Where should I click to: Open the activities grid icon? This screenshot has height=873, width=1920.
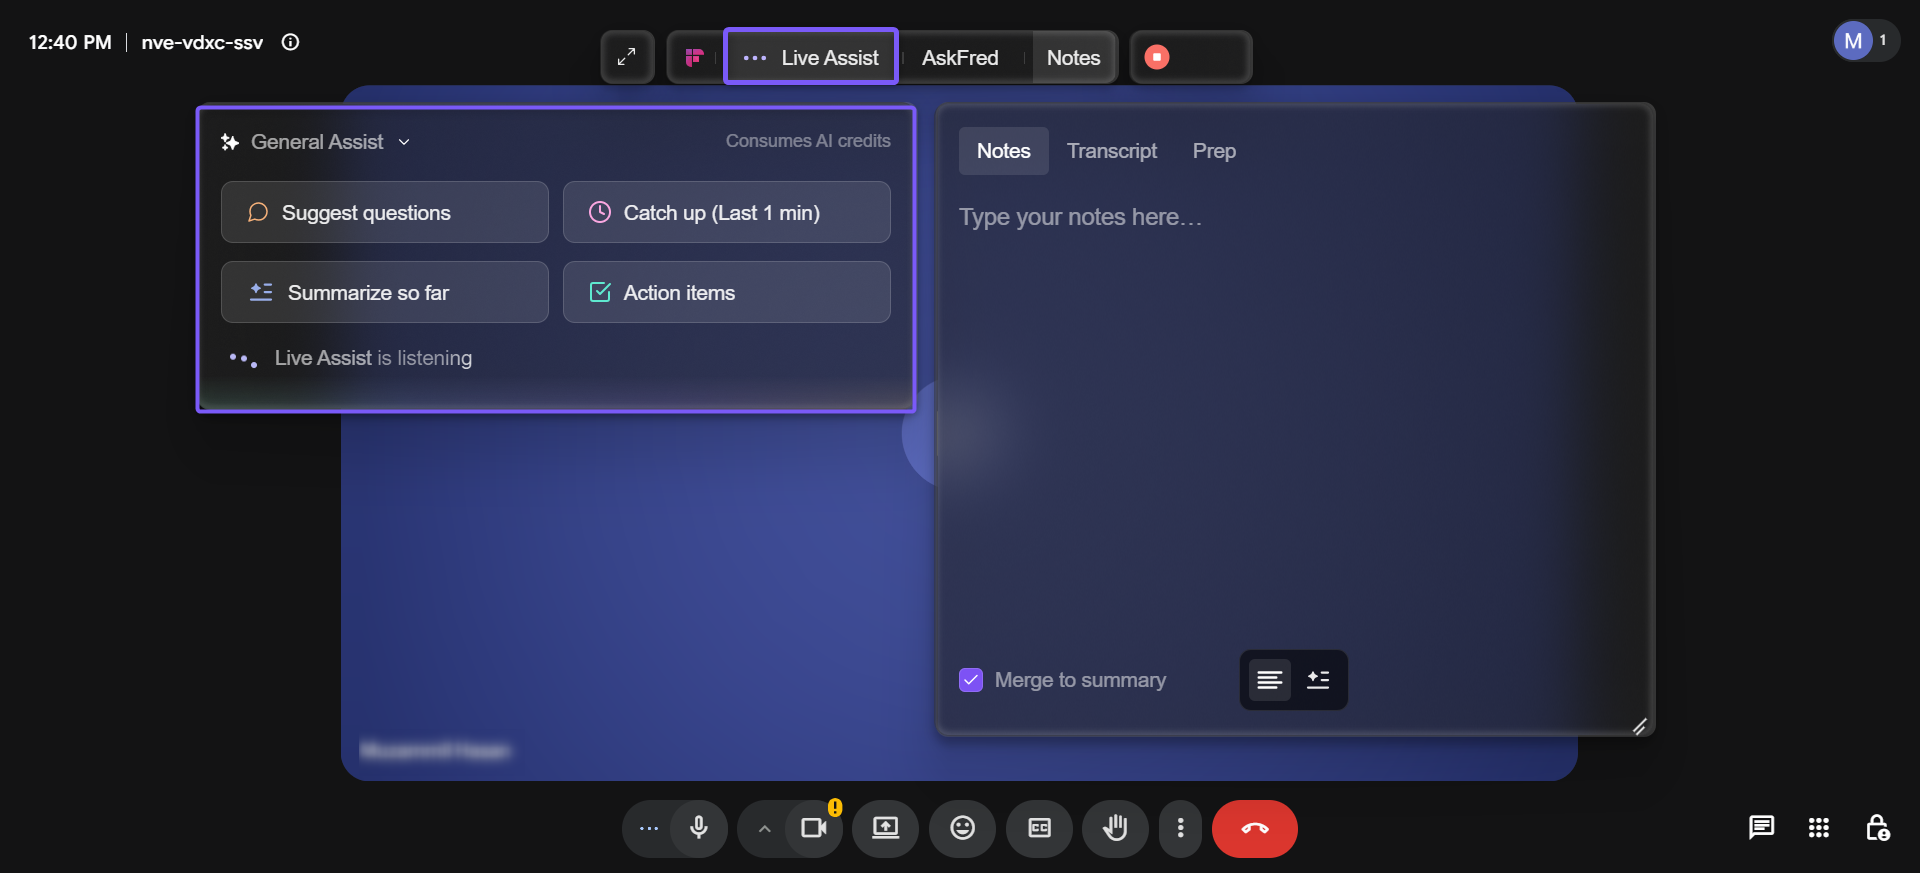click(1819, 827)
